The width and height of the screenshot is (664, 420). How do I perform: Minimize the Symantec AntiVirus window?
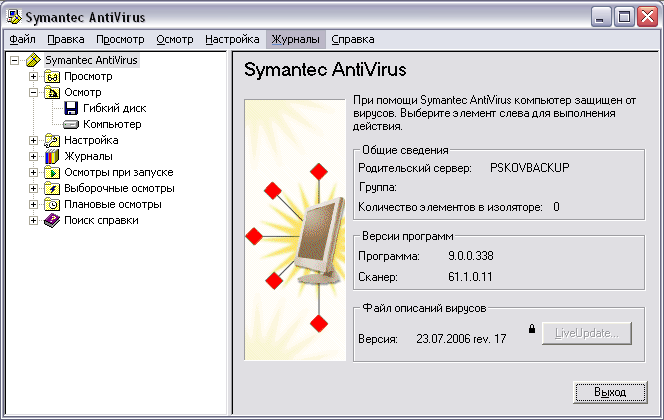tap(600, 17)
